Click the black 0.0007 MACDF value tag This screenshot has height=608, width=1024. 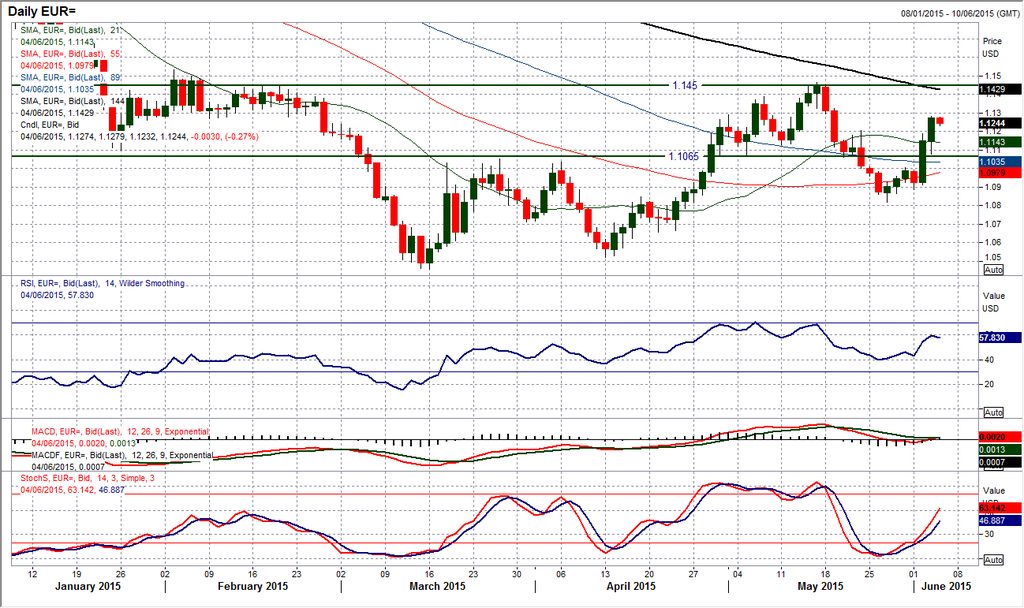pyautogui.click(x=1000, y=463)
